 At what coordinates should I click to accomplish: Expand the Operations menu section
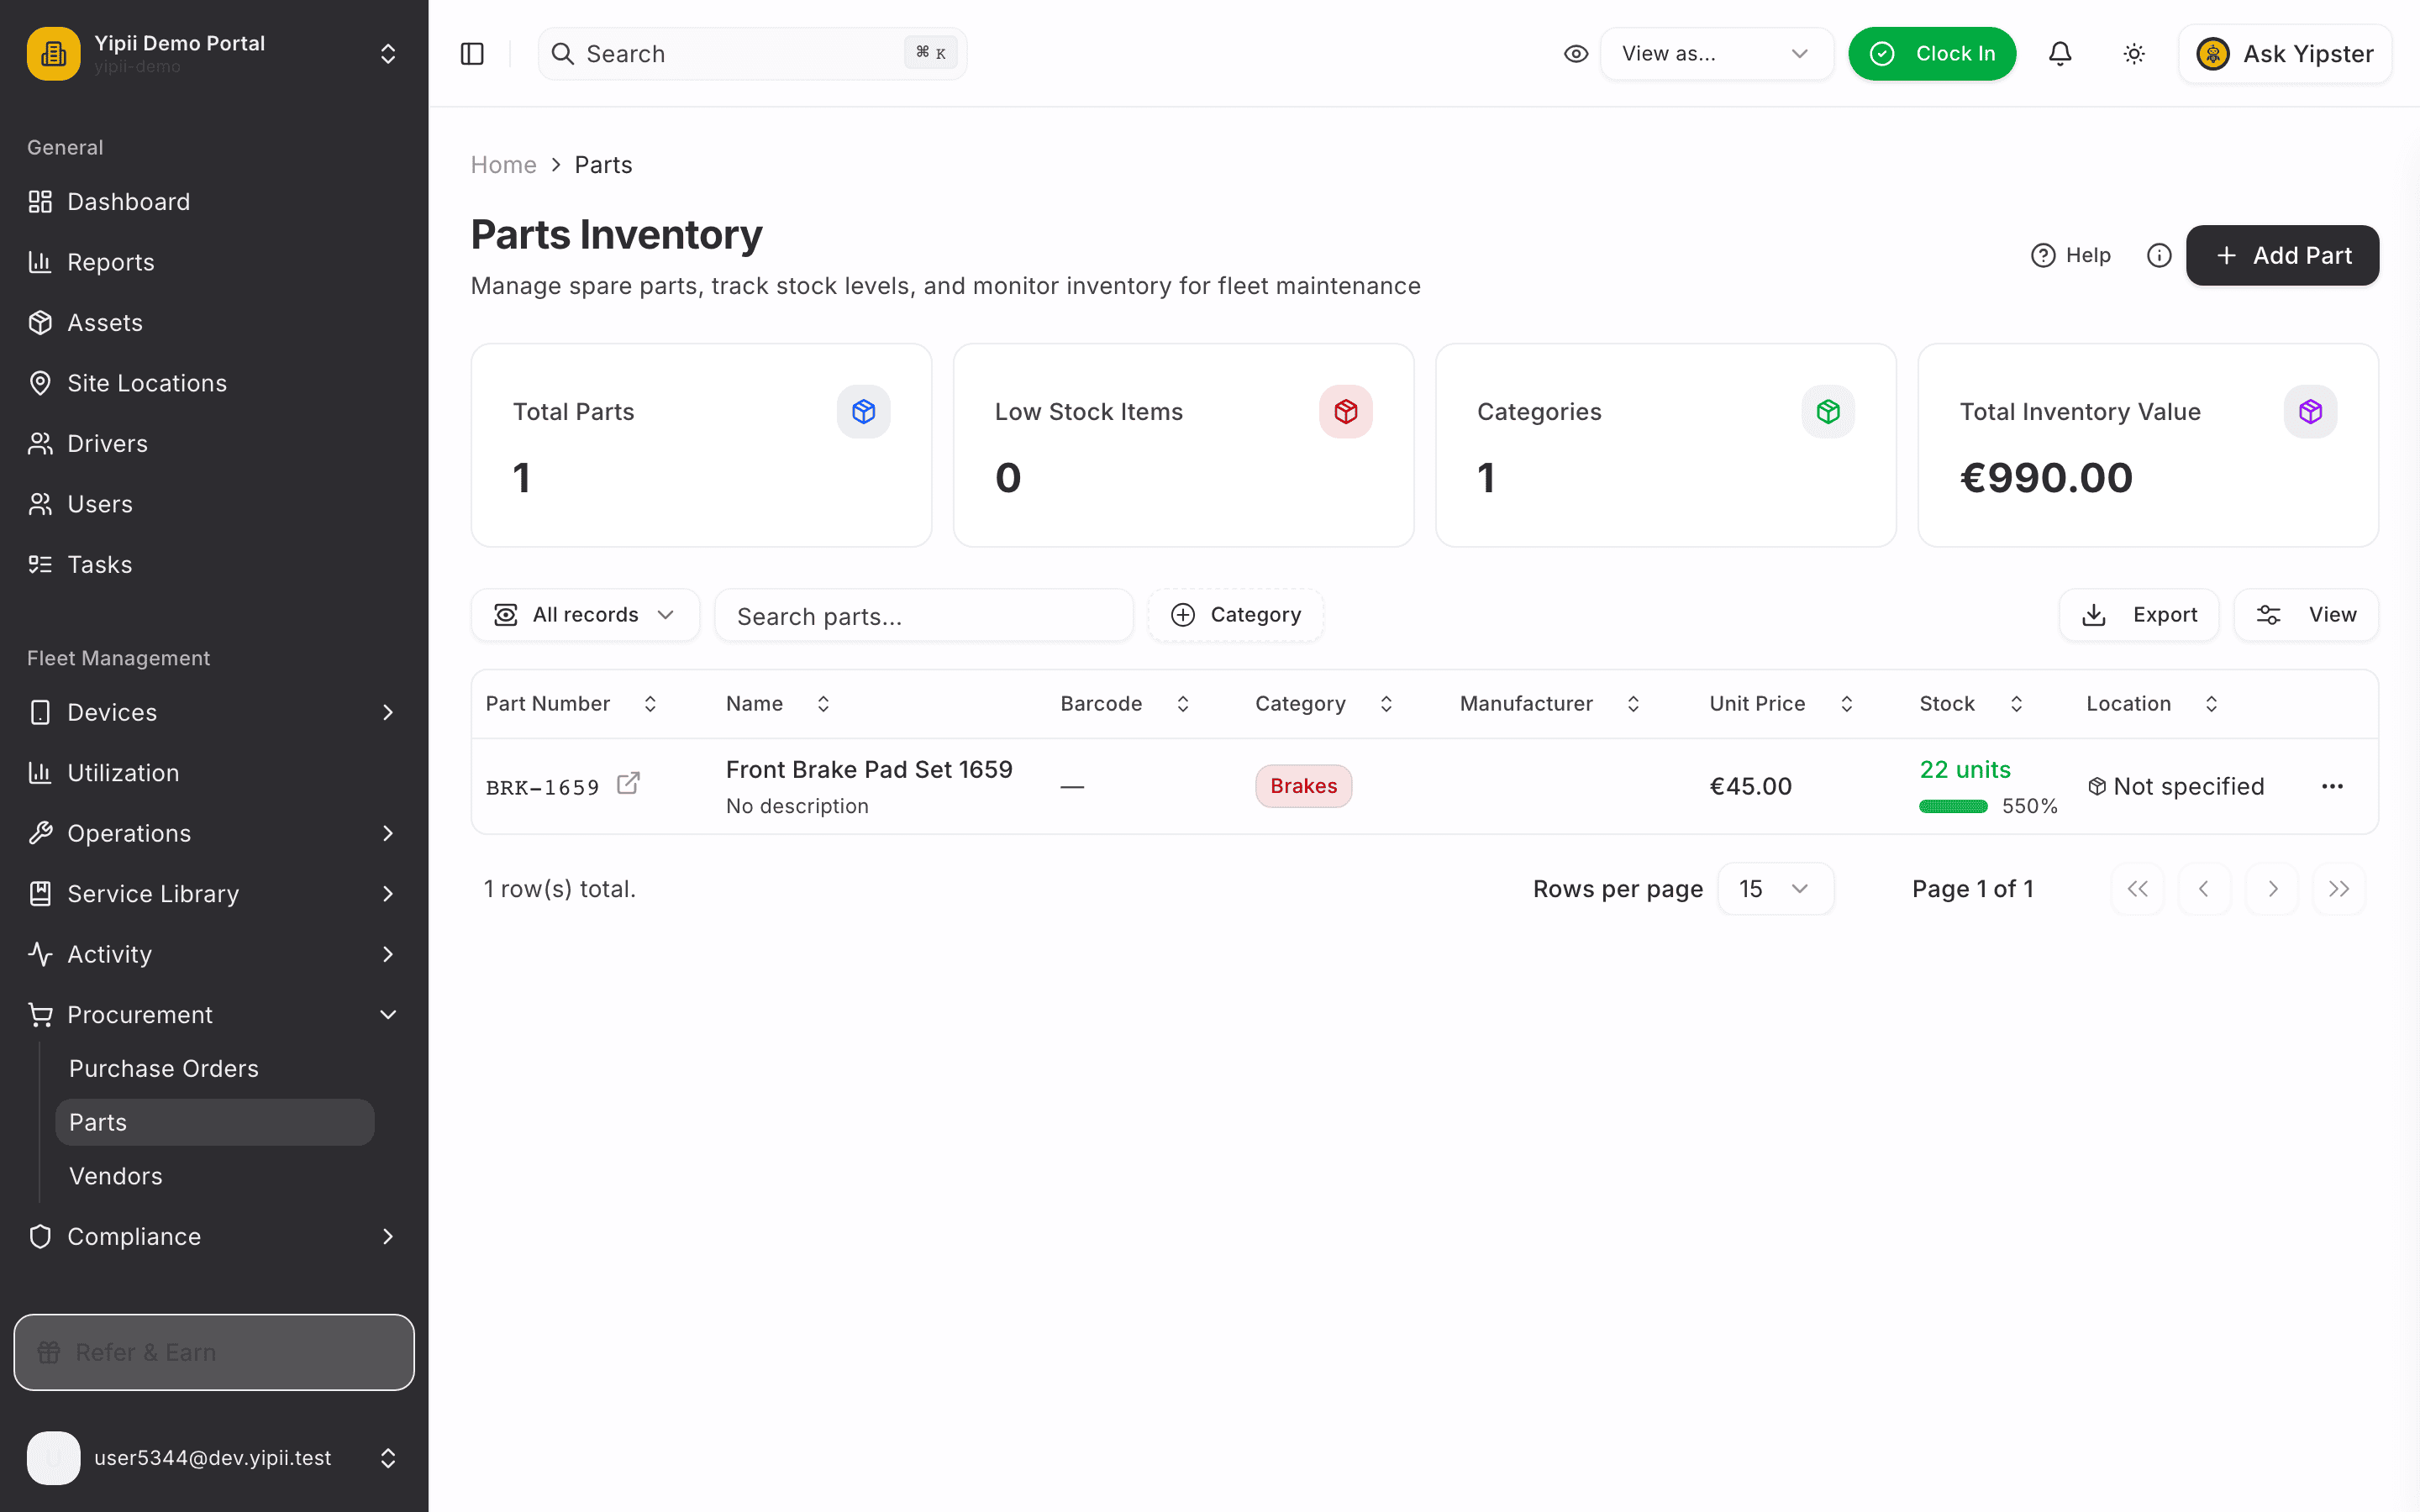(x=214, y=833)
